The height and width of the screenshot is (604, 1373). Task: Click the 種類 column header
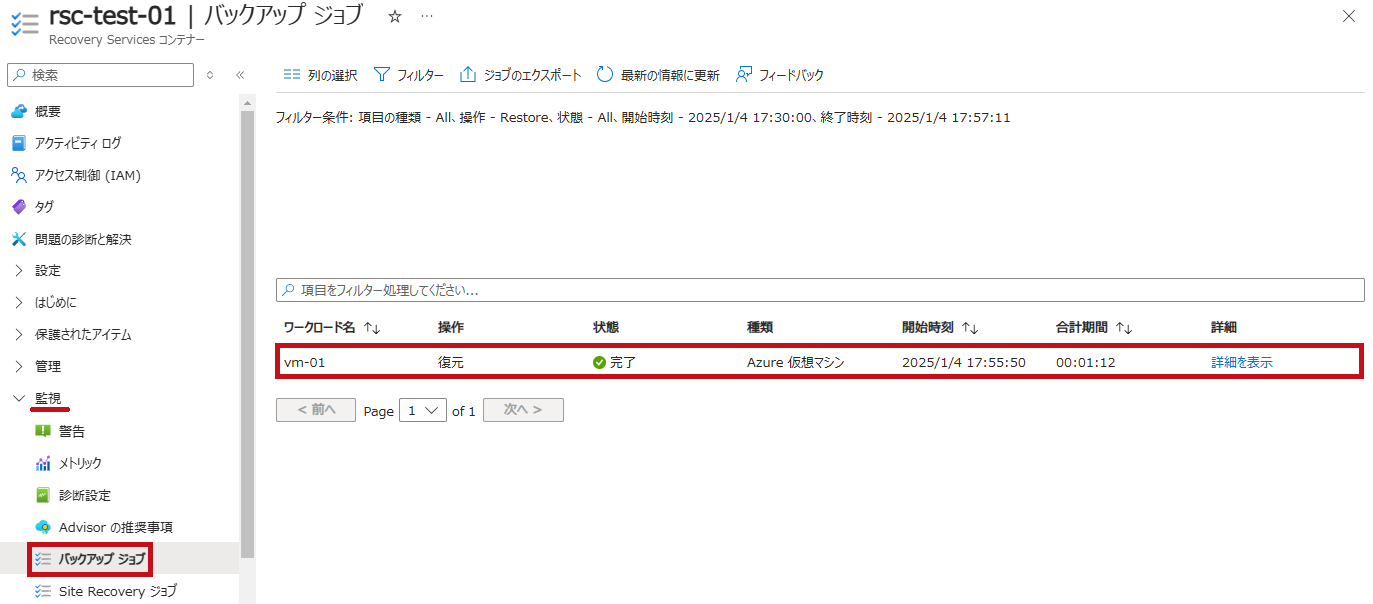(x=760, y=328)
